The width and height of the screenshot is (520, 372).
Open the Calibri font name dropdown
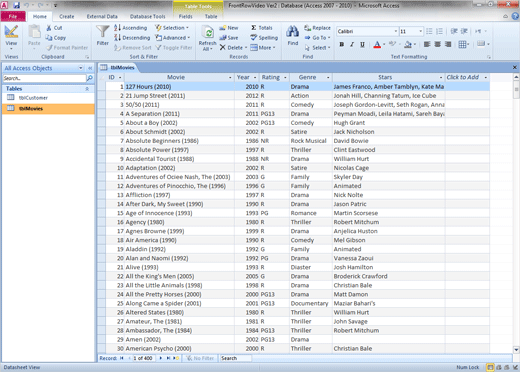pyautogui.click(x=396, y=31)
